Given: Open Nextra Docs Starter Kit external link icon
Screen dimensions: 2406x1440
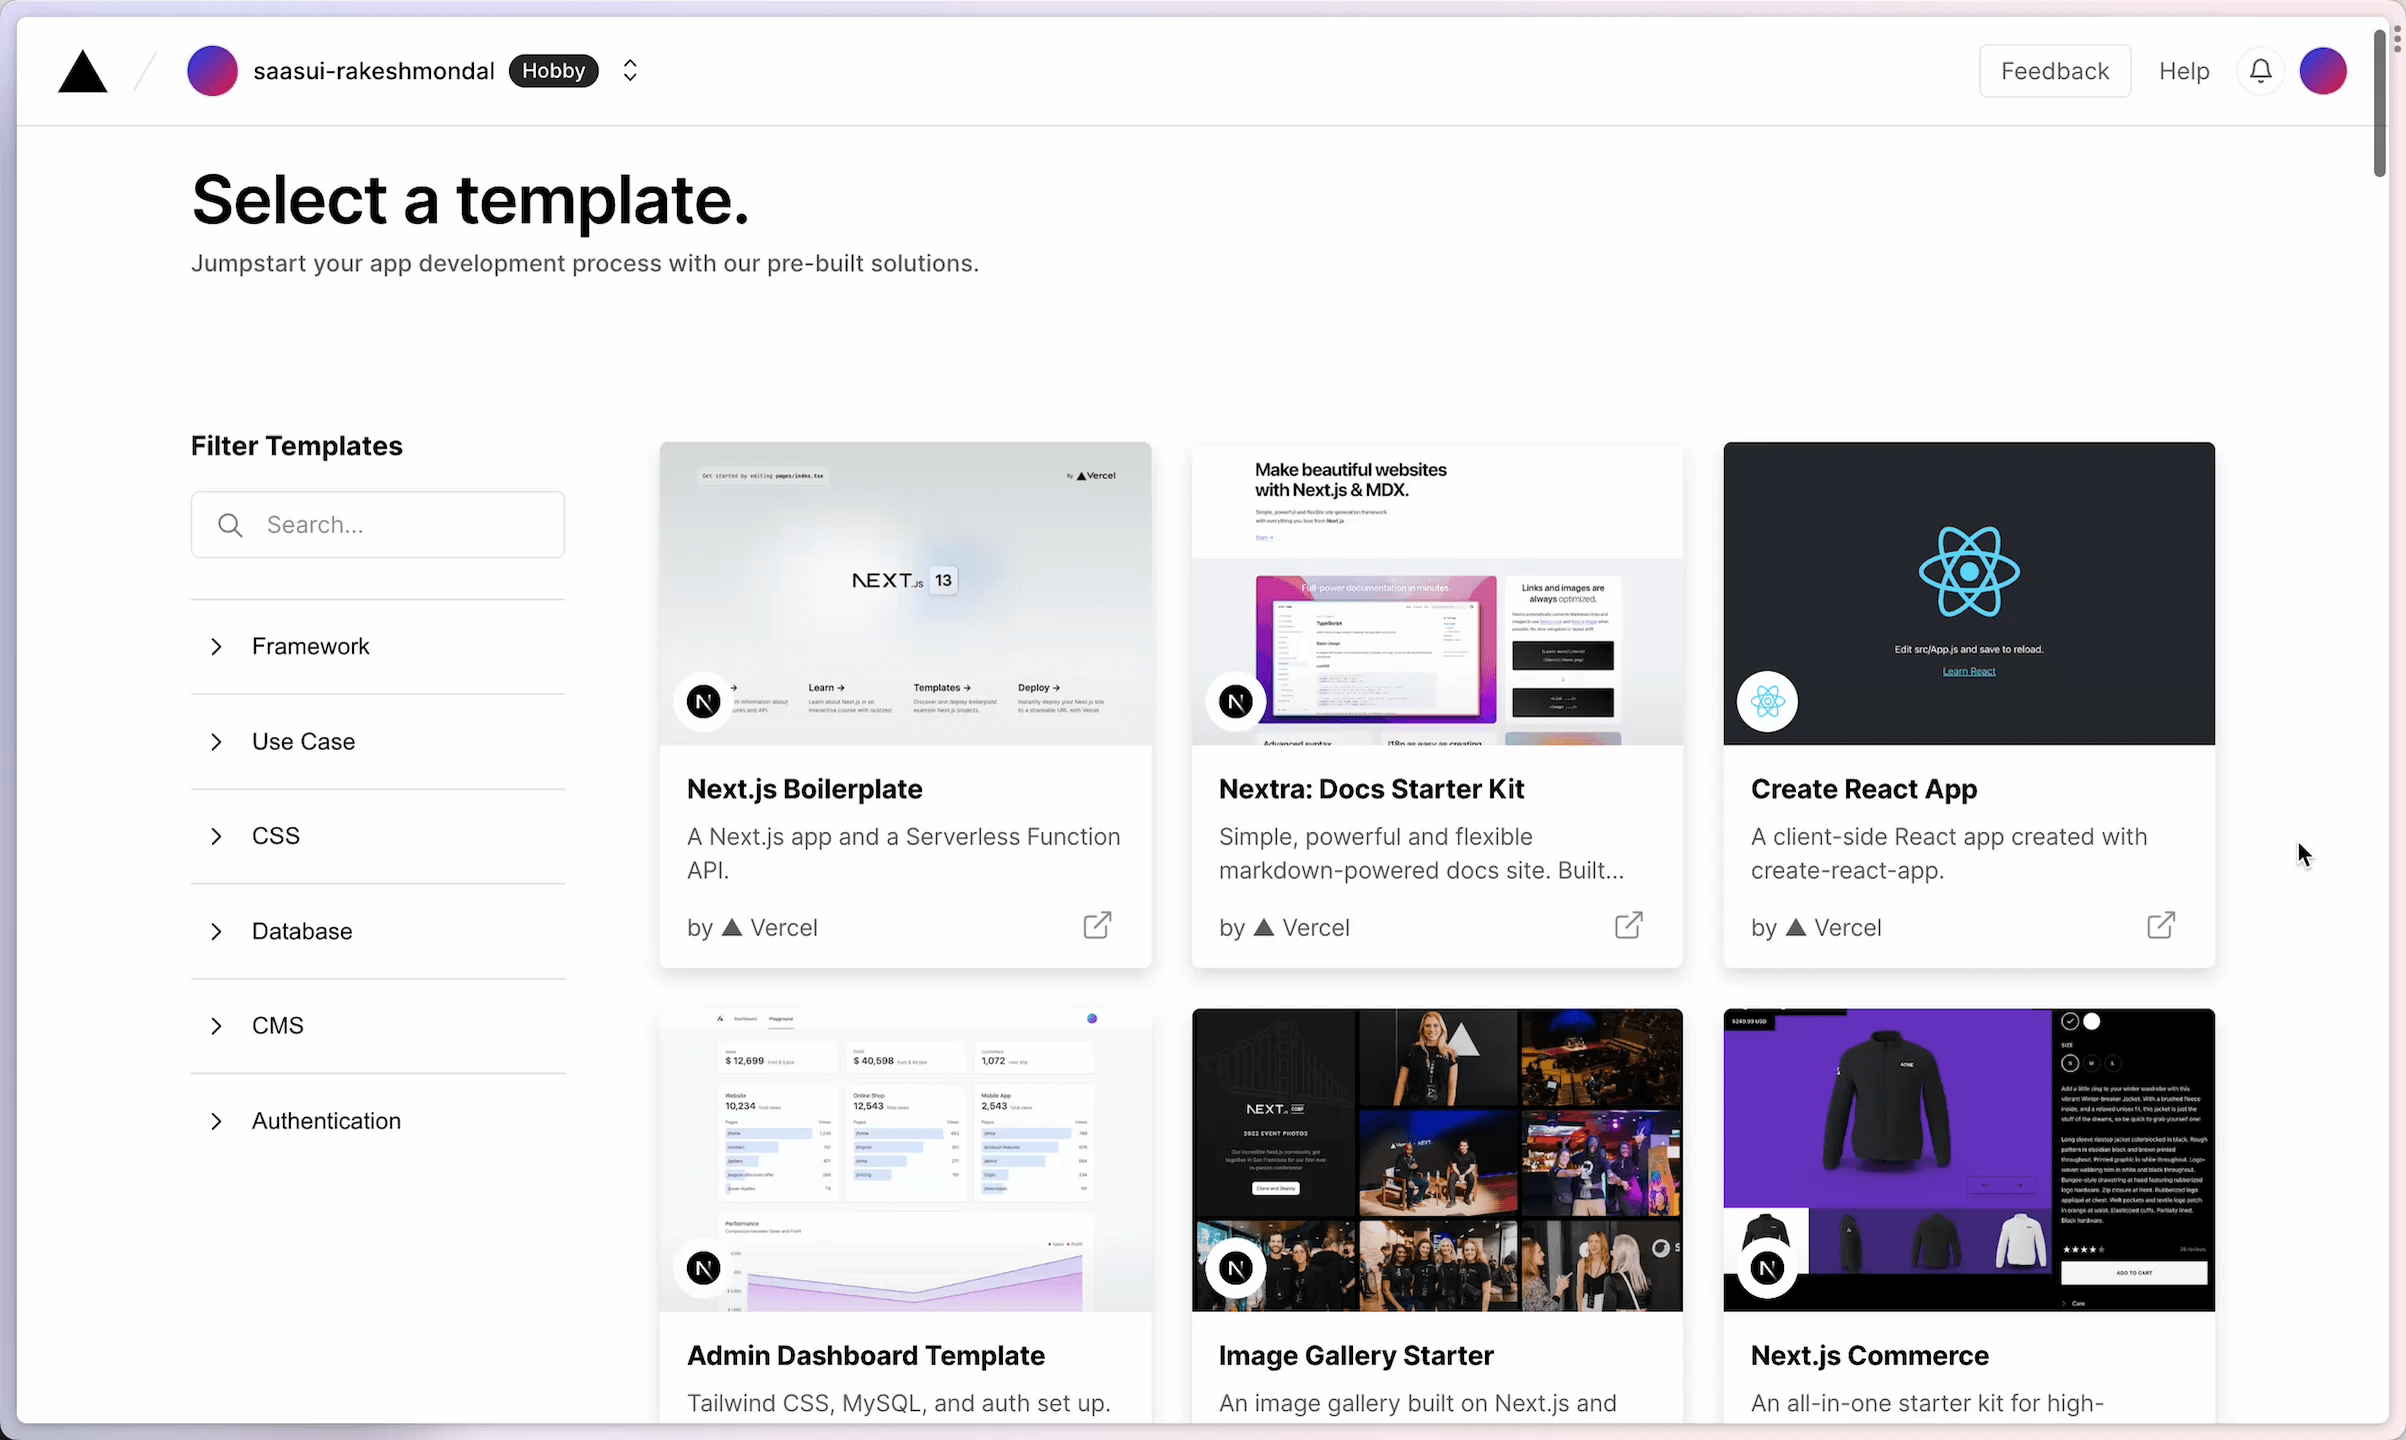Looking at the screenshot, I should click(x=1628, y=925).
